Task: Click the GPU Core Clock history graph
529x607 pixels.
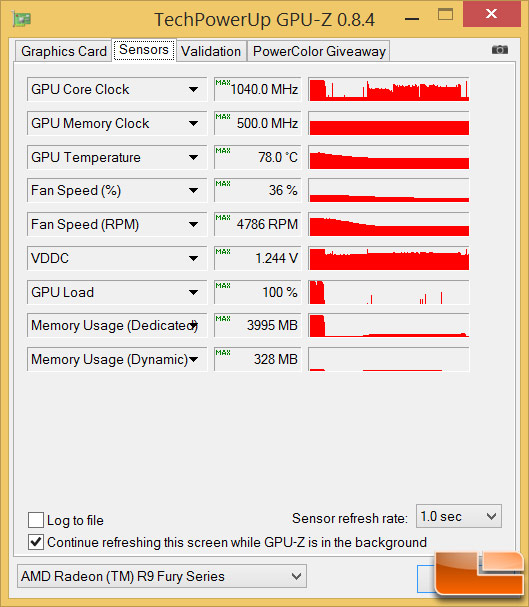Action: 389,89
